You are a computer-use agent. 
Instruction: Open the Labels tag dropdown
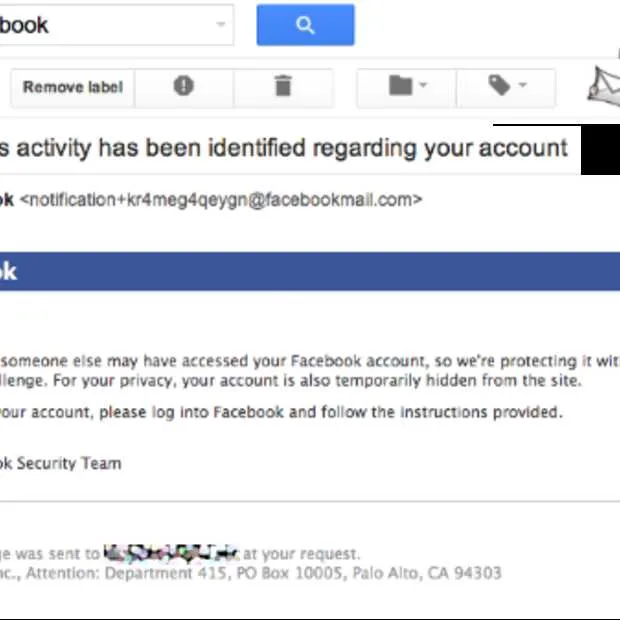coord(506,87)
